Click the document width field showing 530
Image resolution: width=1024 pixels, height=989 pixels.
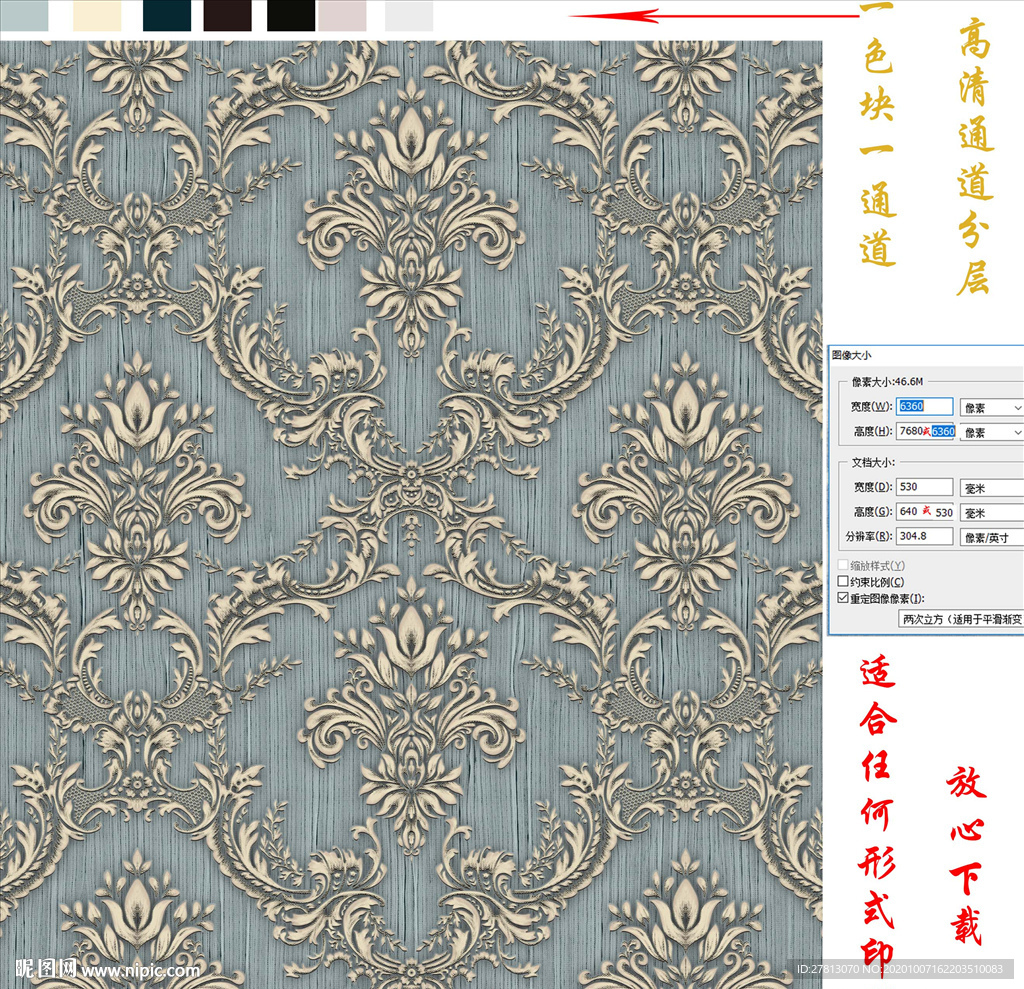point(924,487)
